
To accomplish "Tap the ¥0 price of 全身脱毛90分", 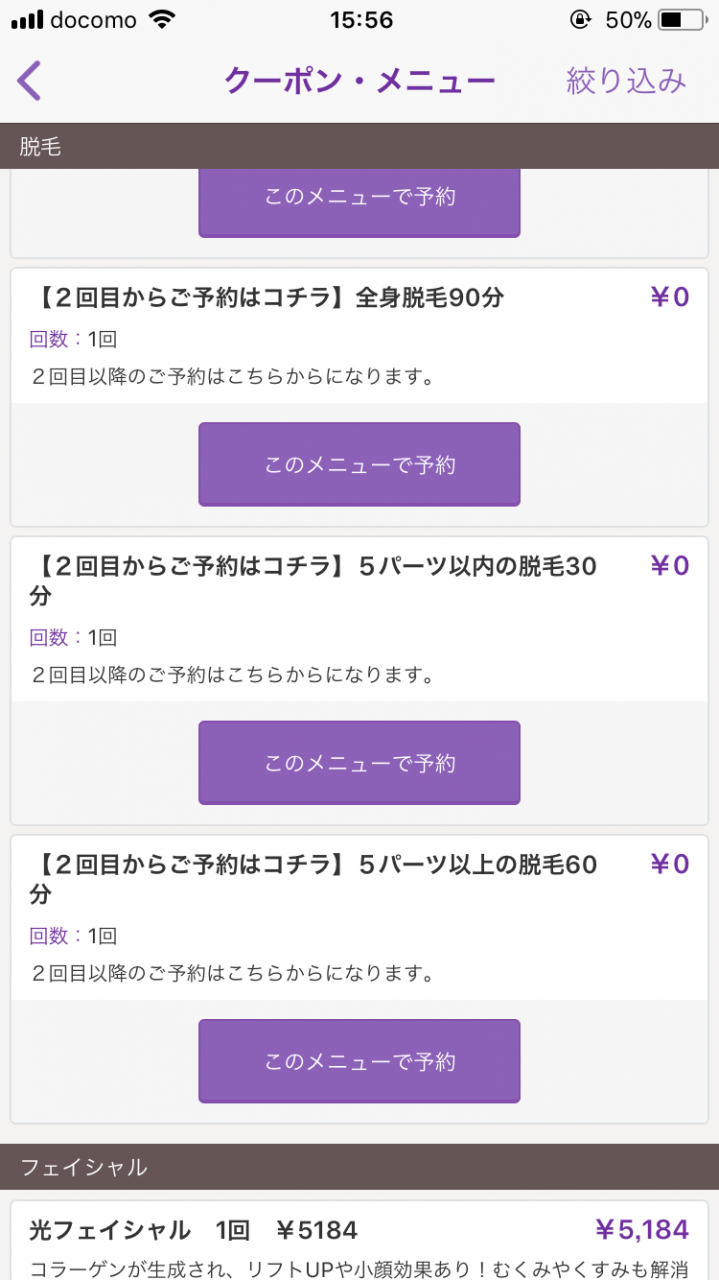I will (x=670, y=297).
